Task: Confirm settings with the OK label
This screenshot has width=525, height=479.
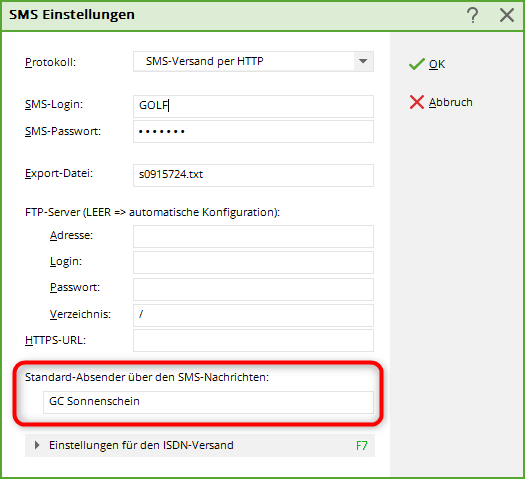Action: 437,64
